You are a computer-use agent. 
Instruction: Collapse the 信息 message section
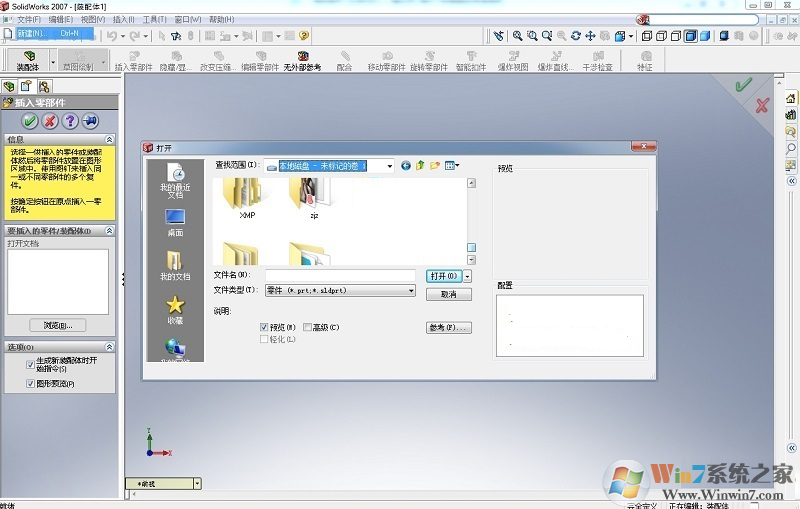(109, 139)
